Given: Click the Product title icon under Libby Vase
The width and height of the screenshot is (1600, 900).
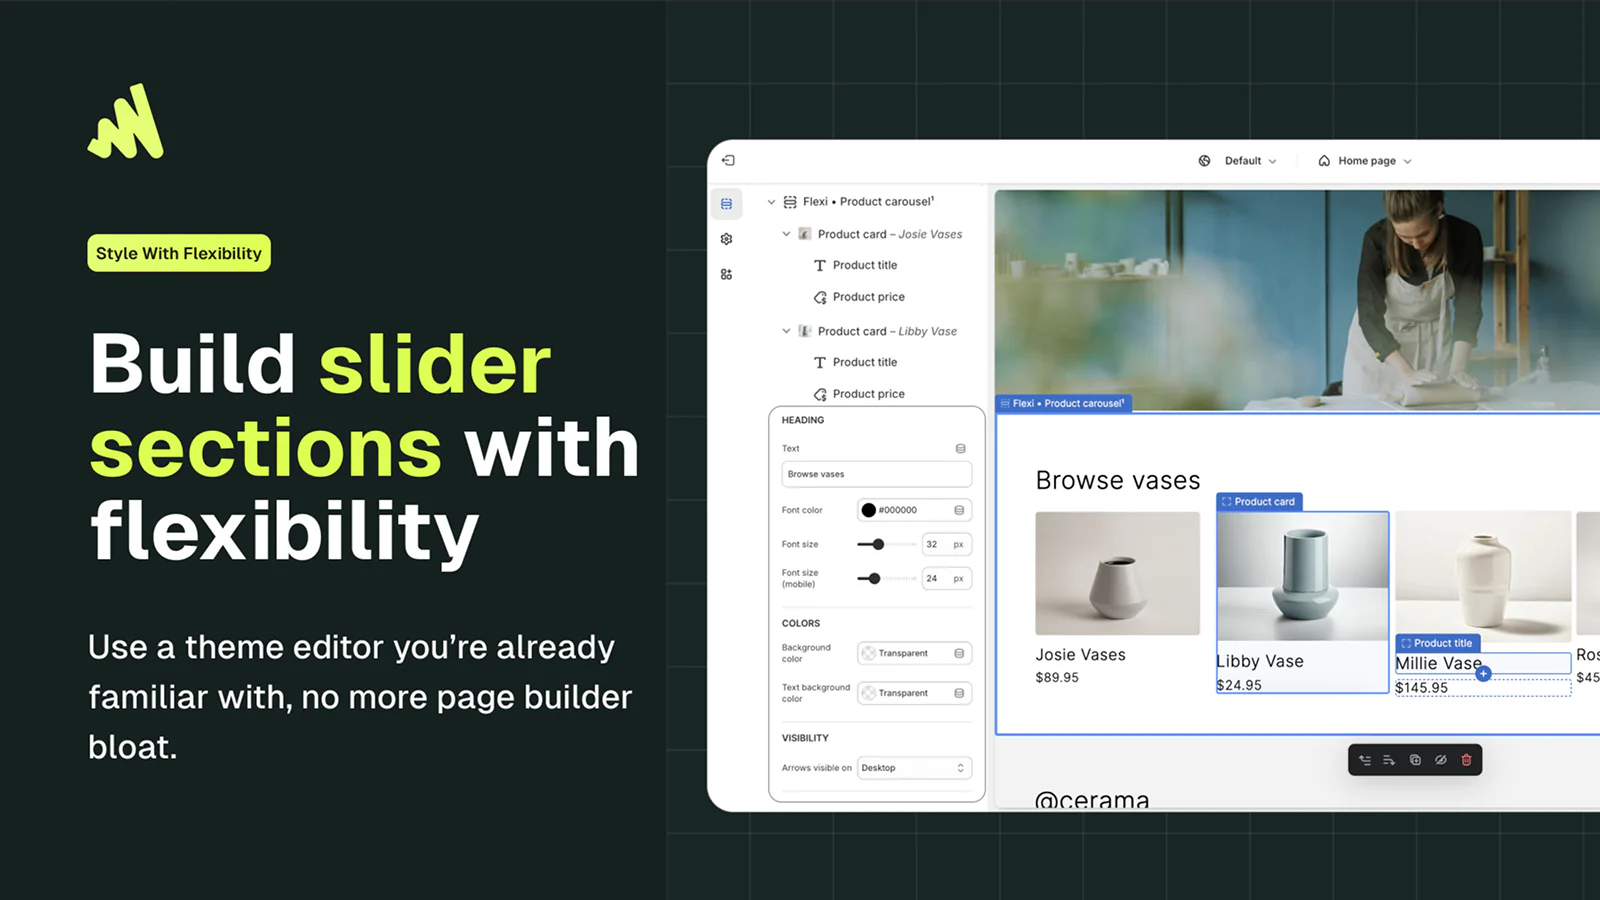Looking at the screenshot, I should [x=821, y=362].
